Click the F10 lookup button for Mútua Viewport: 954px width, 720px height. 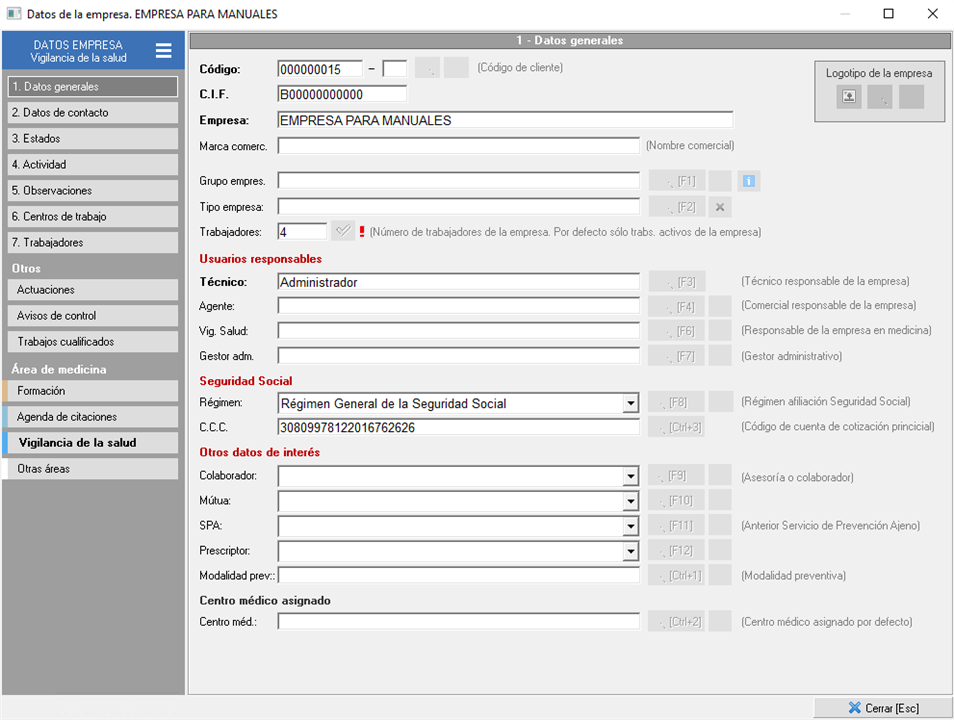click(x=676, y=502)
